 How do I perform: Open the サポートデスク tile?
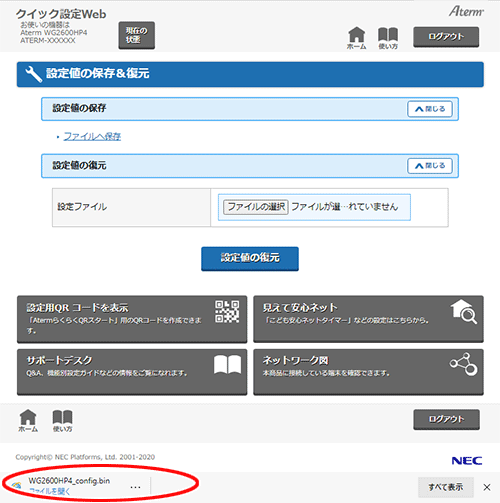click(132, 372)
